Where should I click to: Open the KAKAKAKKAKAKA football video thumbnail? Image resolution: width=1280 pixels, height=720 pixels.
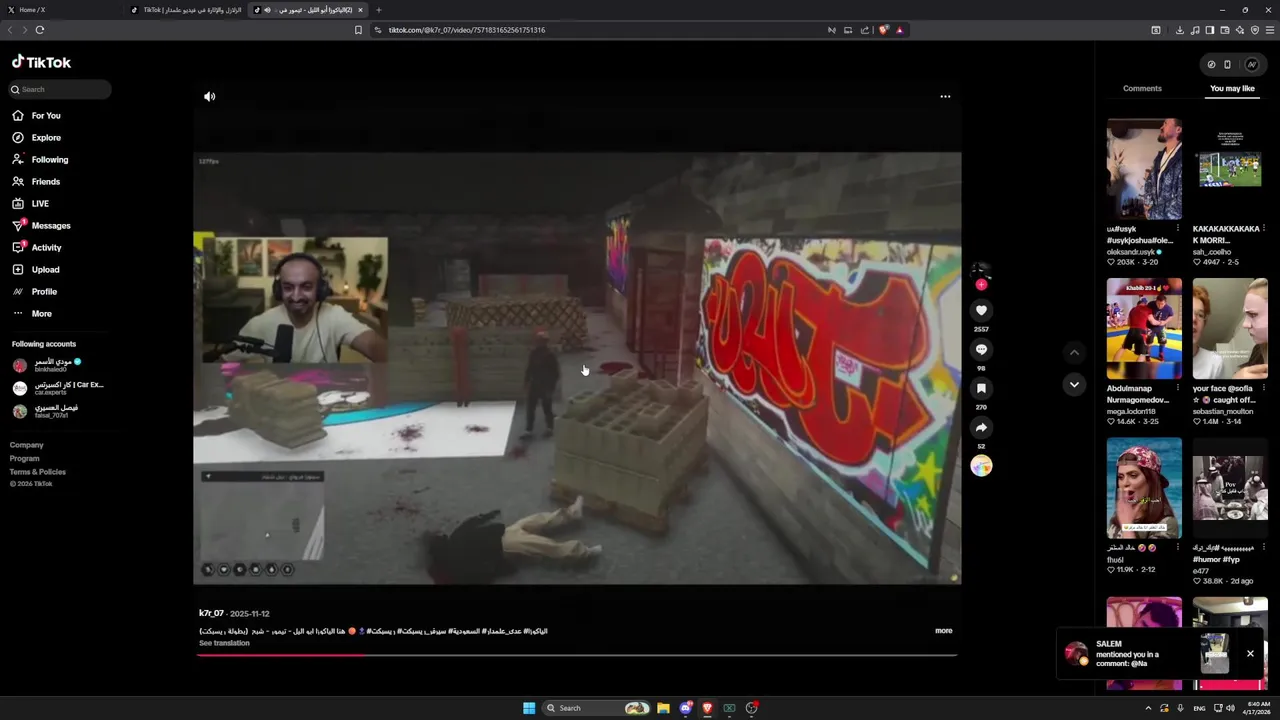pyautogui.click(x=1230, y=169)
